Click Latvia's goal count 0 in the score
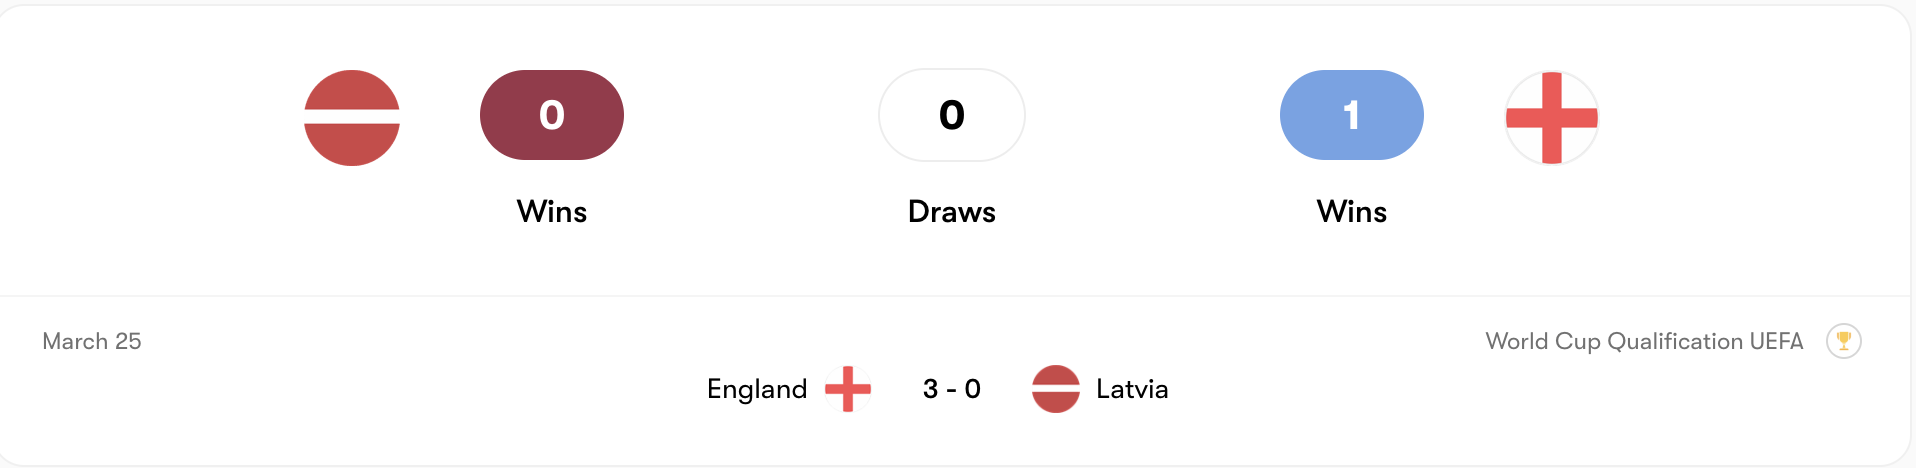1916x468 pixels. pyautogui.click(x=973, y=389)
